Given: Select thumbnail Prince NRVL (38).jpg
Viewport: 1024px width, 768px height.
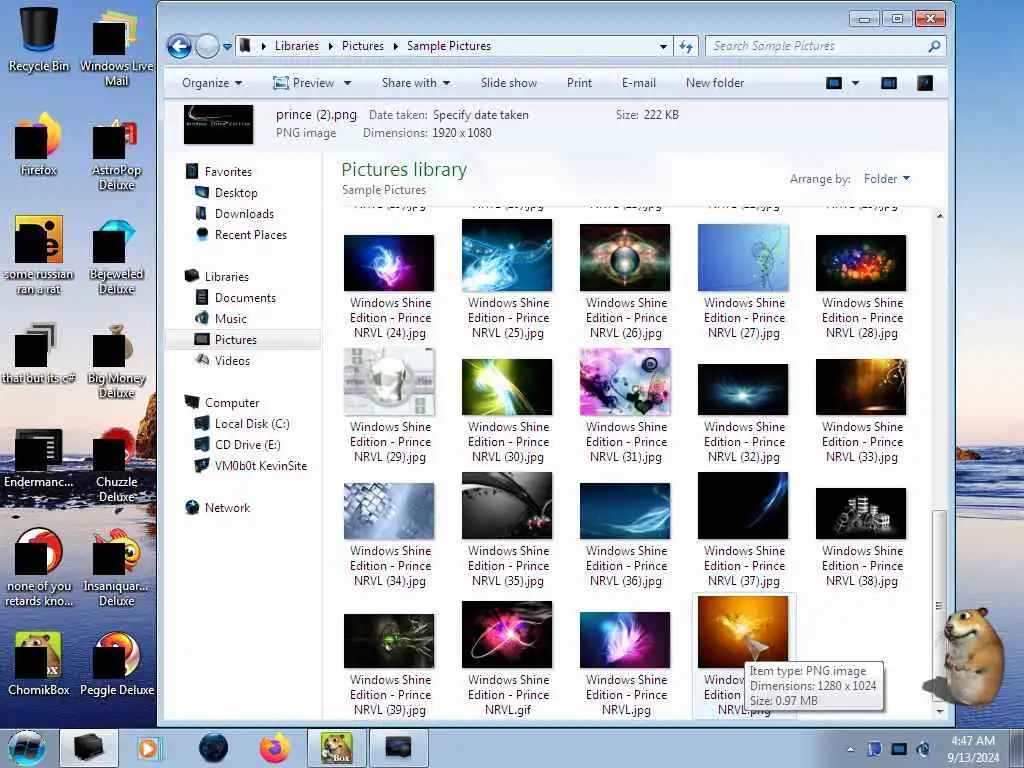Looking at the screenshot, I should [861, 513].
